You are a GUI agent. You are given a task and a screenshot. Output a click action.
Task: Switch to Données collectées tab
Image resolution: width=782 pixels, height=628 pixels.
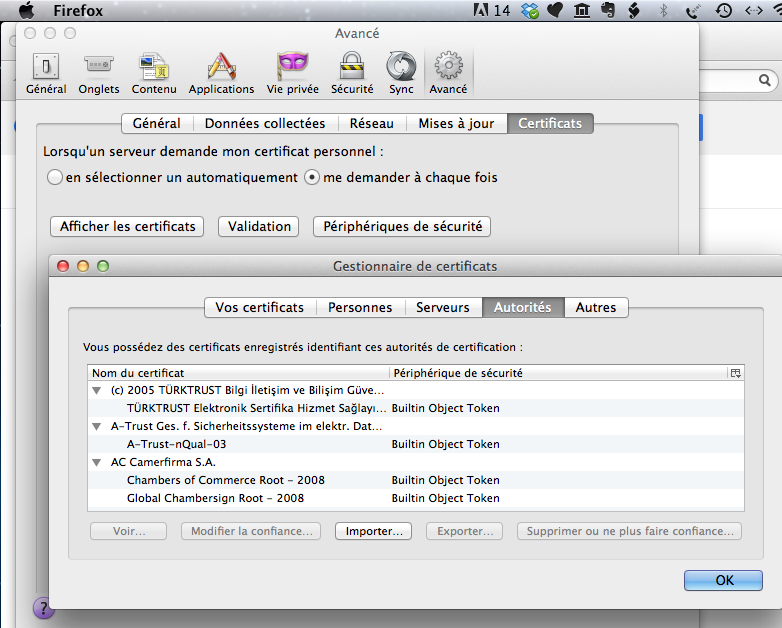coord(265,123)
